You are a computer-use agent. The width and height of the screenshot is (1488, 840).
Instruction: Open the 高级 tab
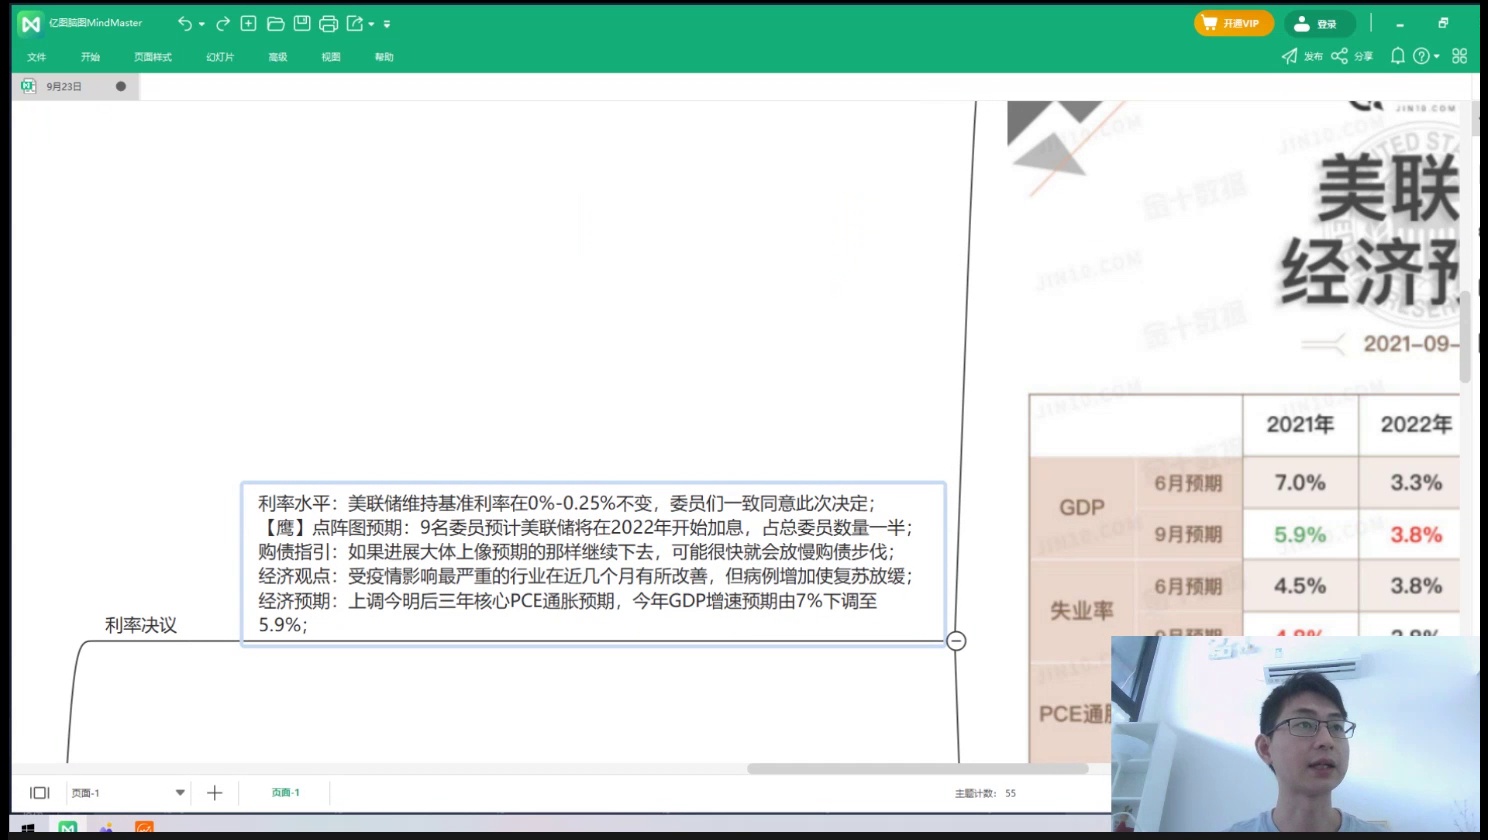point(278,57)
